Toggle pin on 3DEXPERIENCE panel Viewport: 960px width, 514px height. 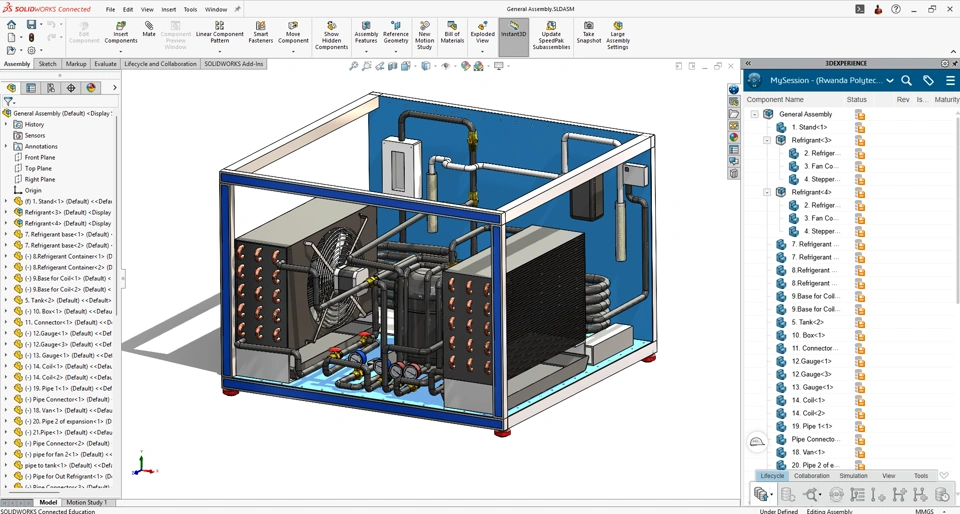pyautogui.click(x=954, y=63)
